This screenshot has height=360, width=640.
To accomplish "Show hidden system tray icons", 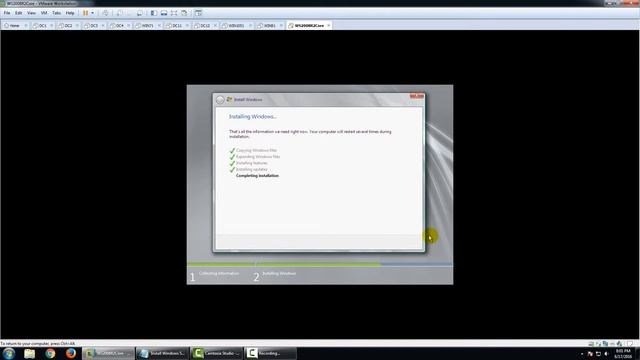I will coord(582,354).
